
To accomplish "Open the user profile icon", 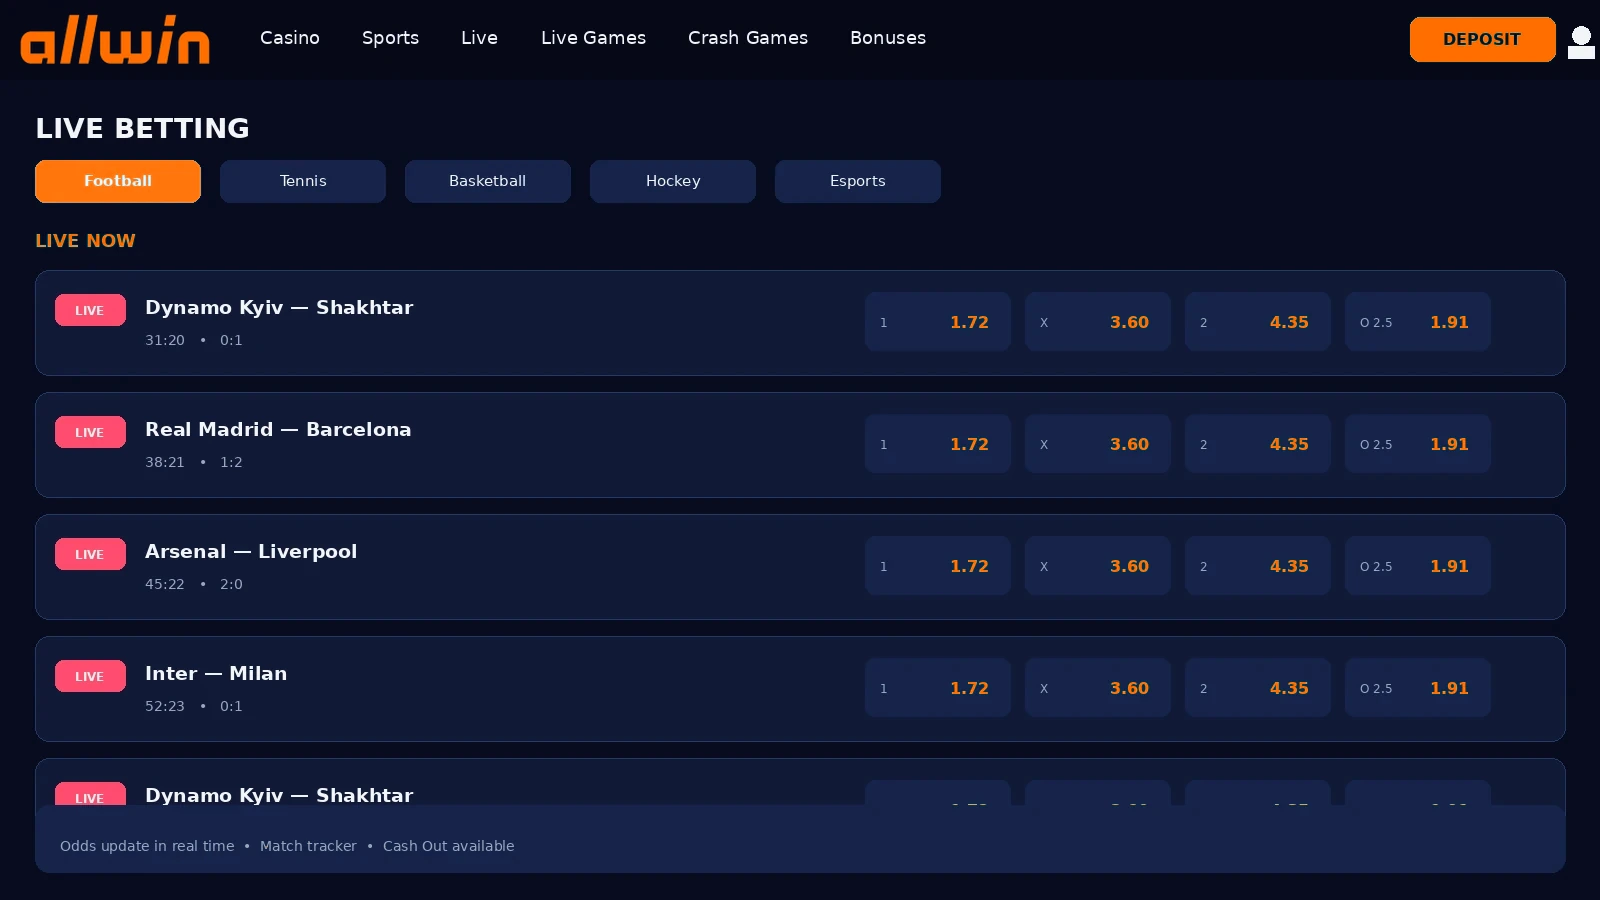I will [1581, 42].
